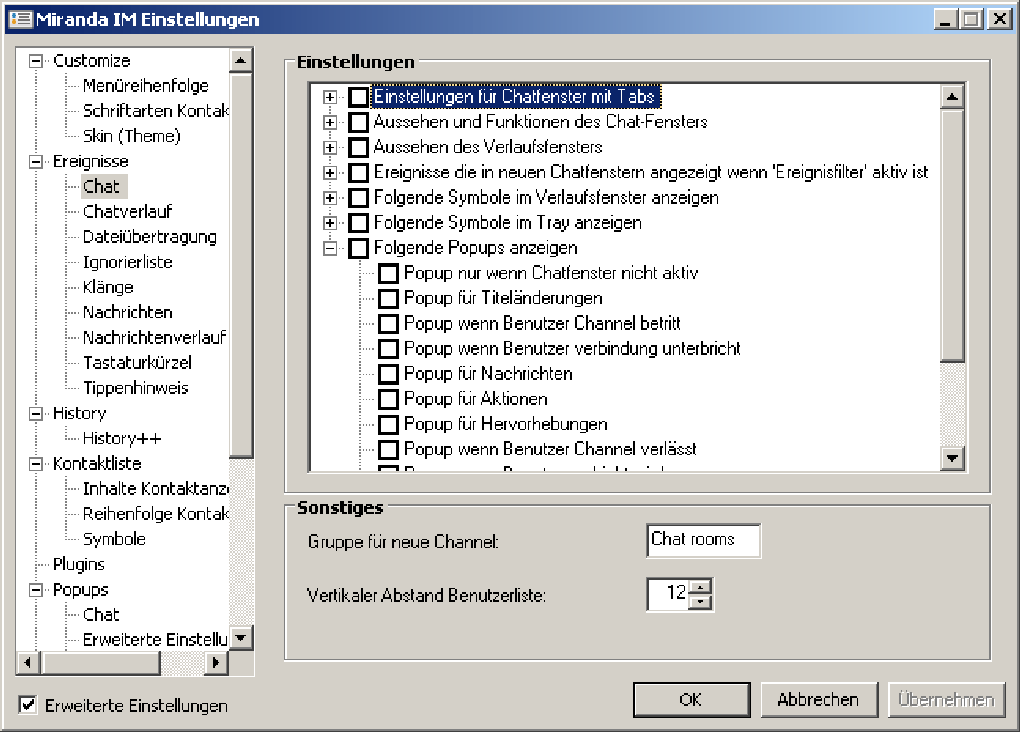Uncheck 'Erweiterte Einstellungen' at bottom left
This screenshot has height=732, width=1020.
(x=27, y=705)
